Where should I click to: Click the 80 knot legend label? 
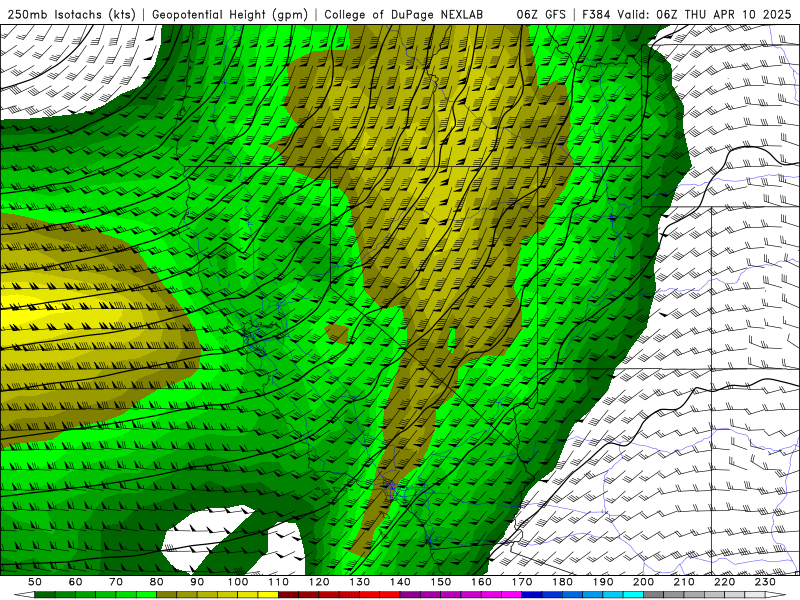point(157,582)
